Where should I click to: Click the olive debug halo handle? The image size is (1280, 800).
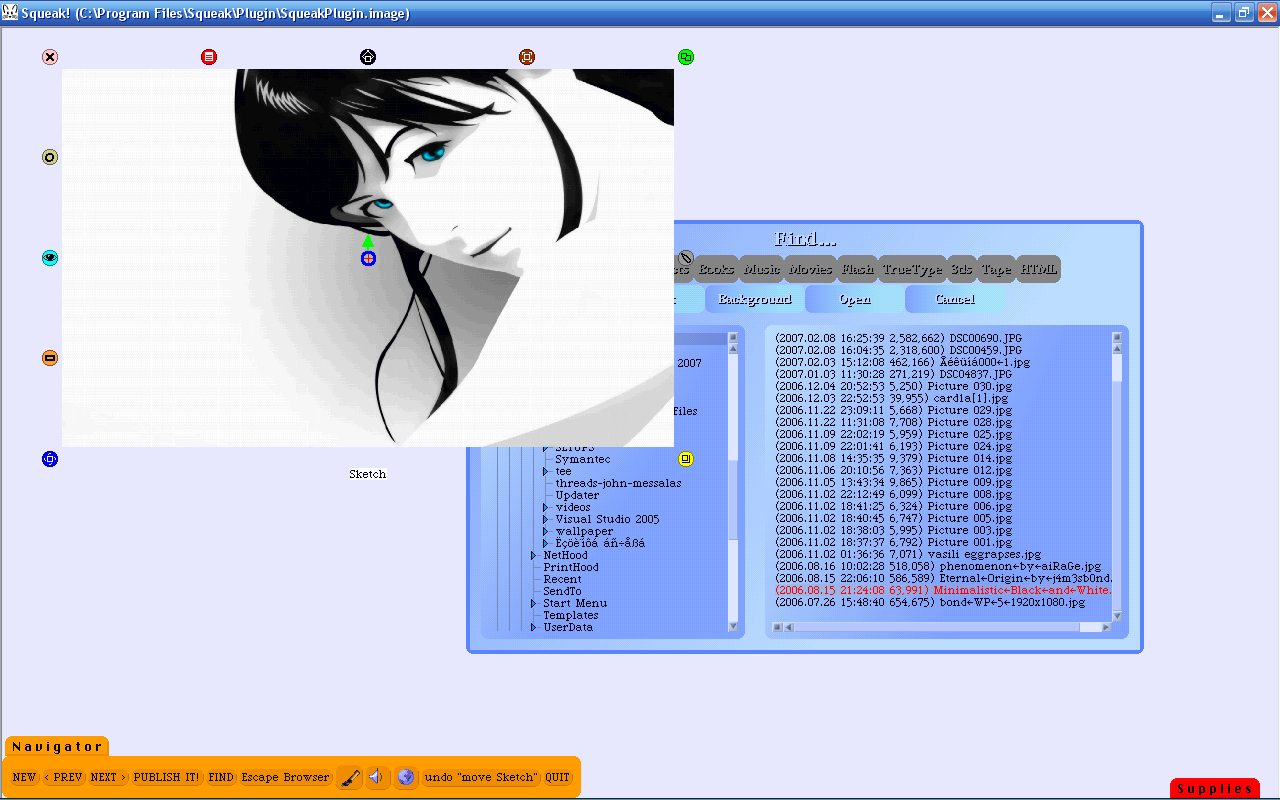(50, 157)
